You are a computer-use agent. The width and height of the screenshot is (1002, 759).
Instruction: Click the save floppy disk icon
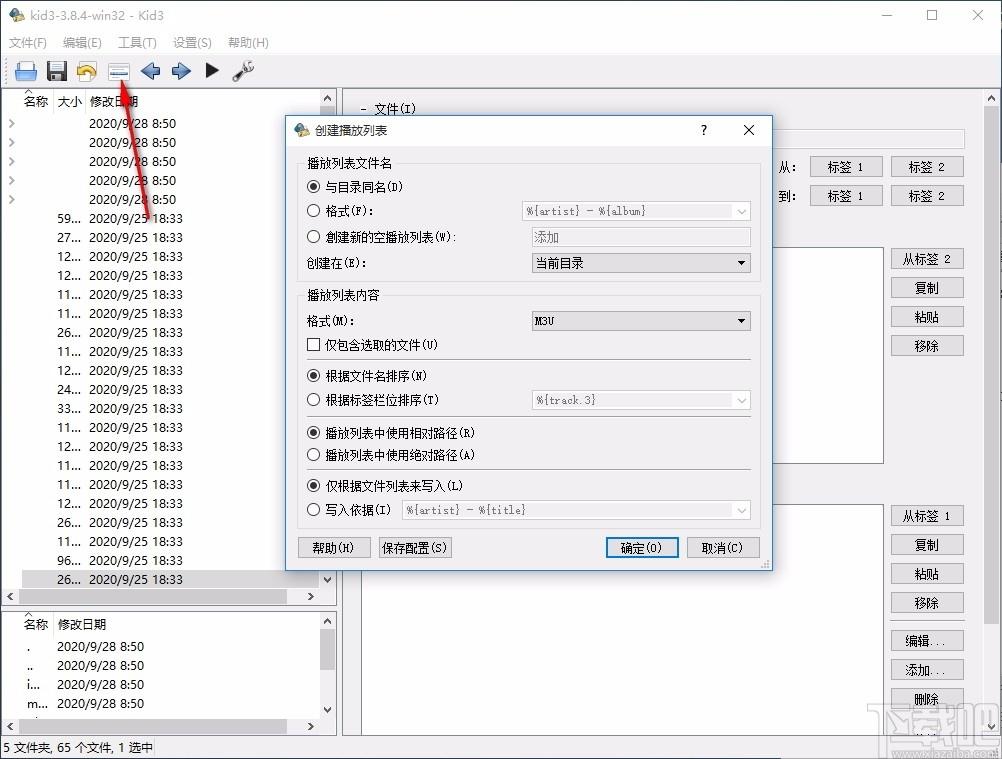(57, 71)
